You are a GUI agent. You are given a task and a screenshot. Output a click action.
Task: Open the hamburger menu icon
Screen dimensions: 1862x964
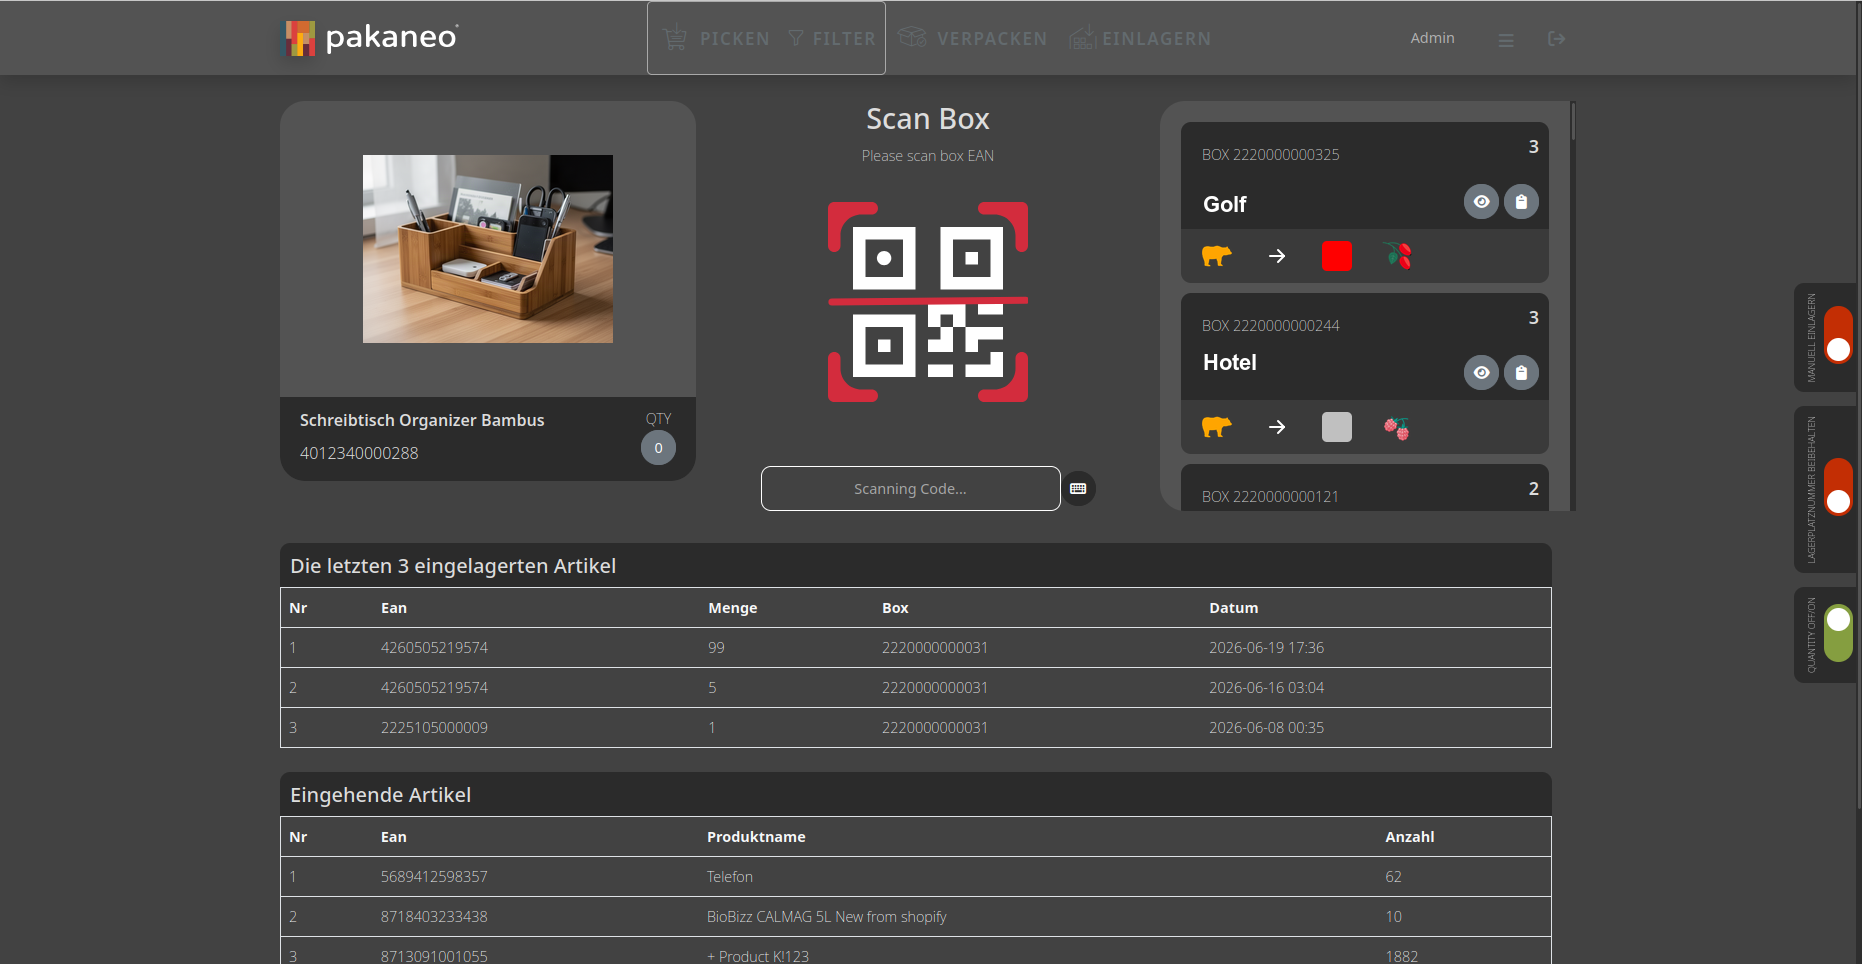tap(1506, 40)
